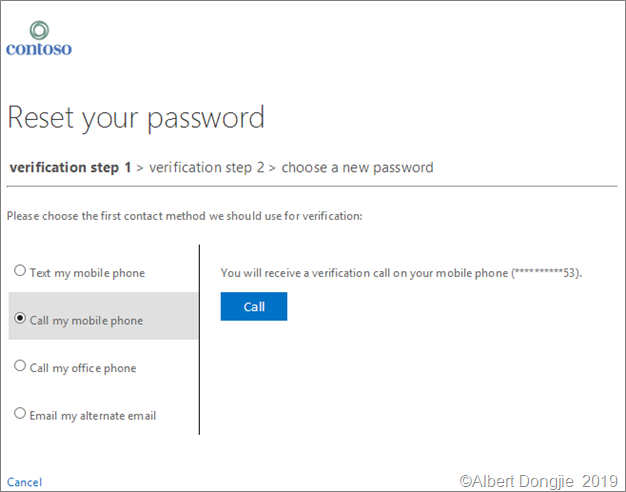The height and width of the screenshot is (492, 626).
Task: Enable the Email my alternate email radio button
Action: (20, 413)
